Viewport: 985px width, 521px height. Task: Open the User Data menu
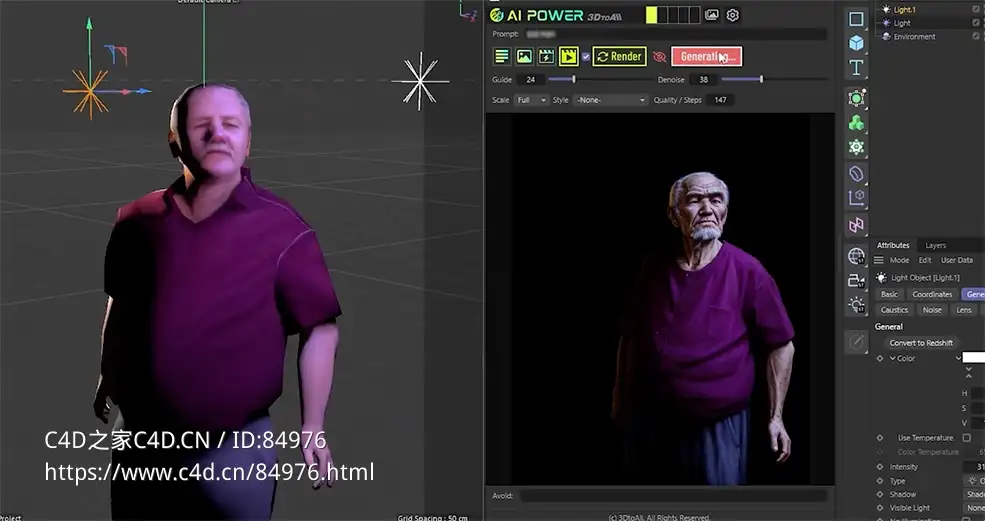pyautogui.click(x=956, y=260)
